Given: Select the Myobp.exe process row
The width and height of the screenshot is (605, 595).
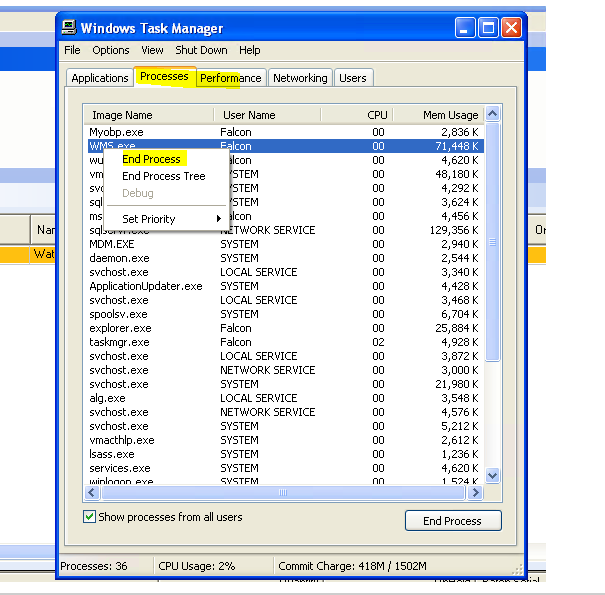Looking at the screenshot, I should point(284,132).
